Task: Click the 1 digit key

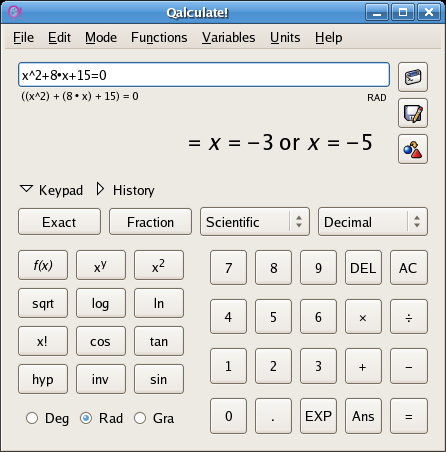Action: [228, 366]
